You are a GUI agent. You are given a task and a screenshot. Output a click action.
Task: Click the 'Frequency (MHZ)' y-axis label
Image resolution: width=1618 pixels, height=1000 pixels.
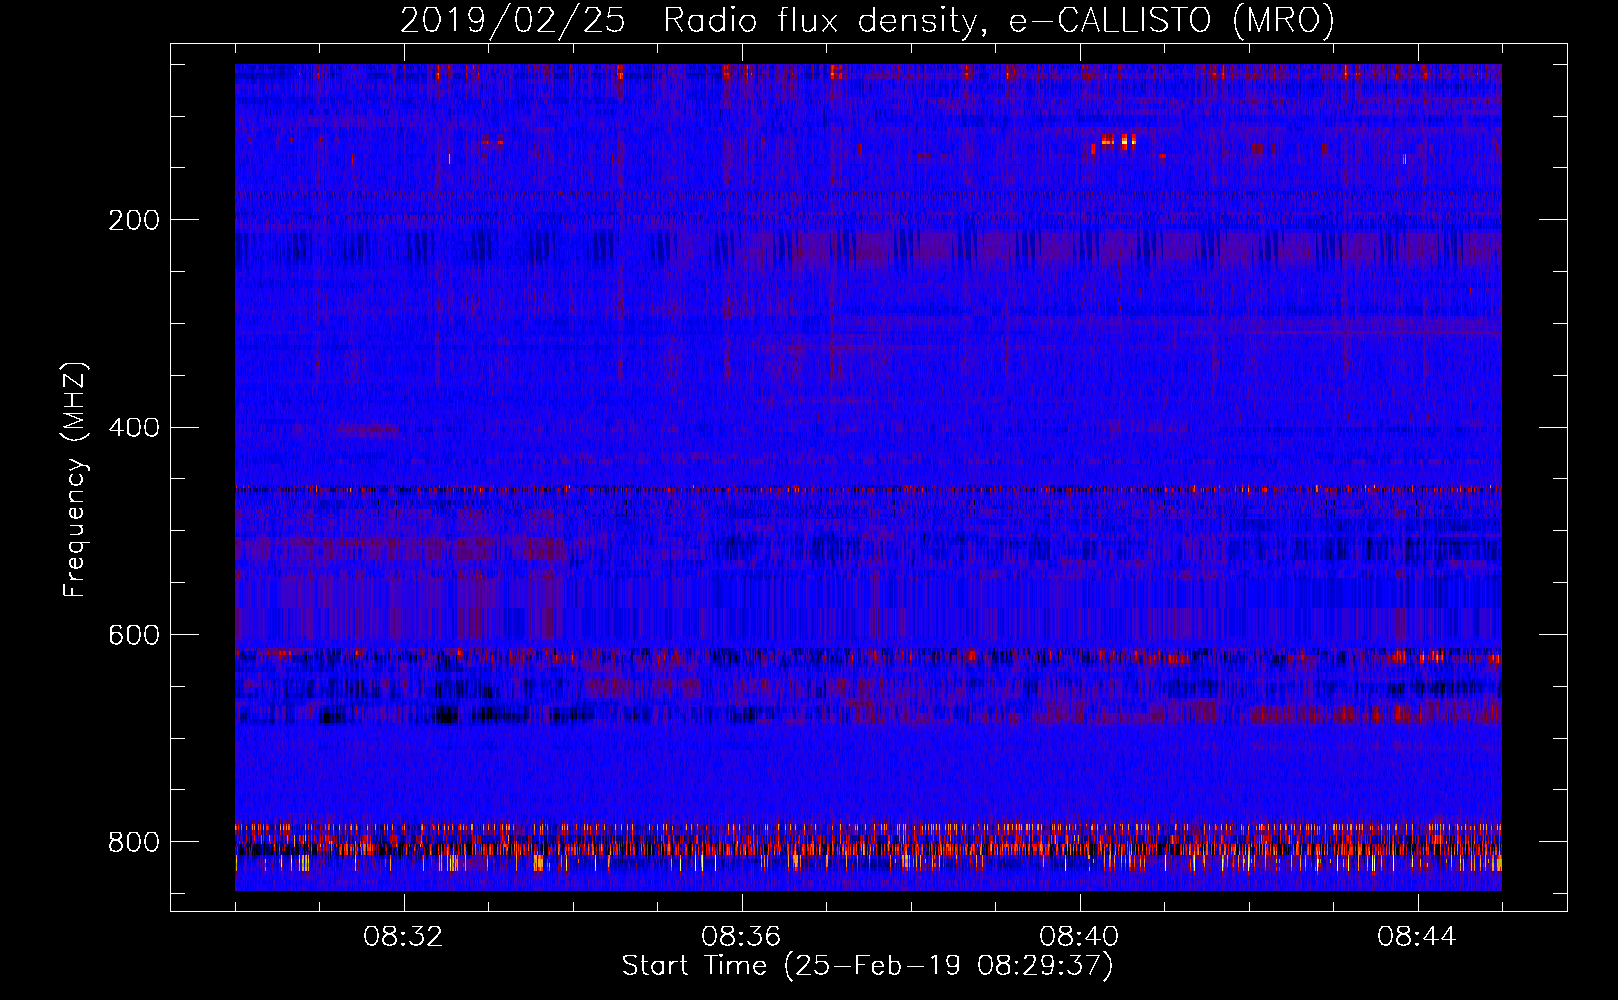click(74, 480)
